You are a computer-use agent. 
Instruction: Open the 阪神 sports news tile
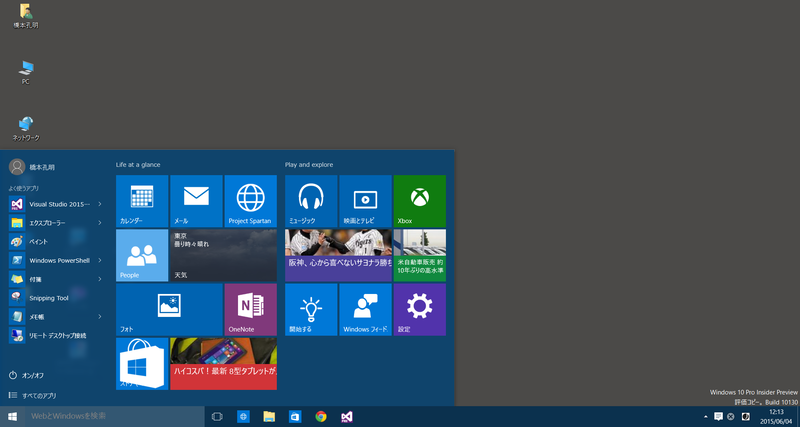coord(338,255)
